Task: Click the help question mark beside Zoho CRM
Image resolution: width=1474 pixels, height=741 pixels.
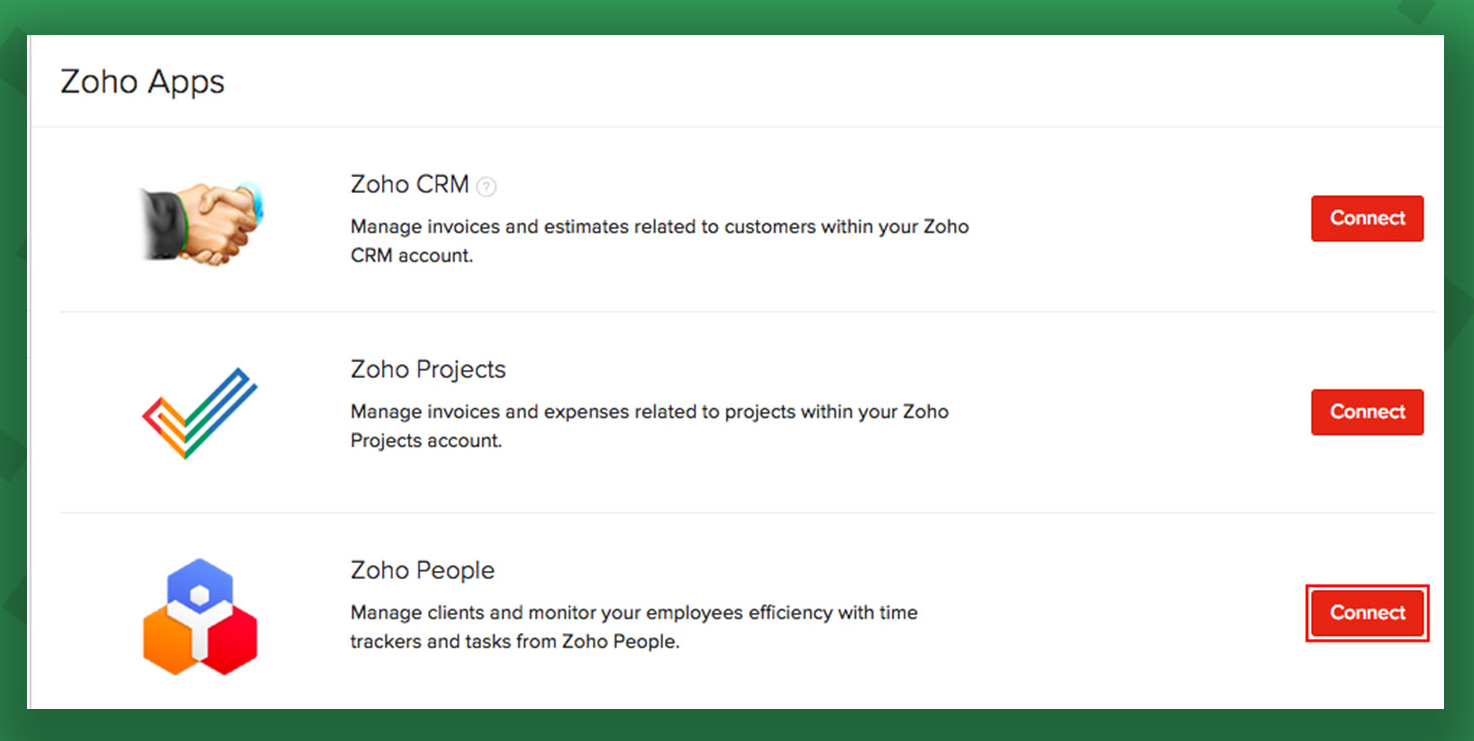Action: tap(486, 186)
